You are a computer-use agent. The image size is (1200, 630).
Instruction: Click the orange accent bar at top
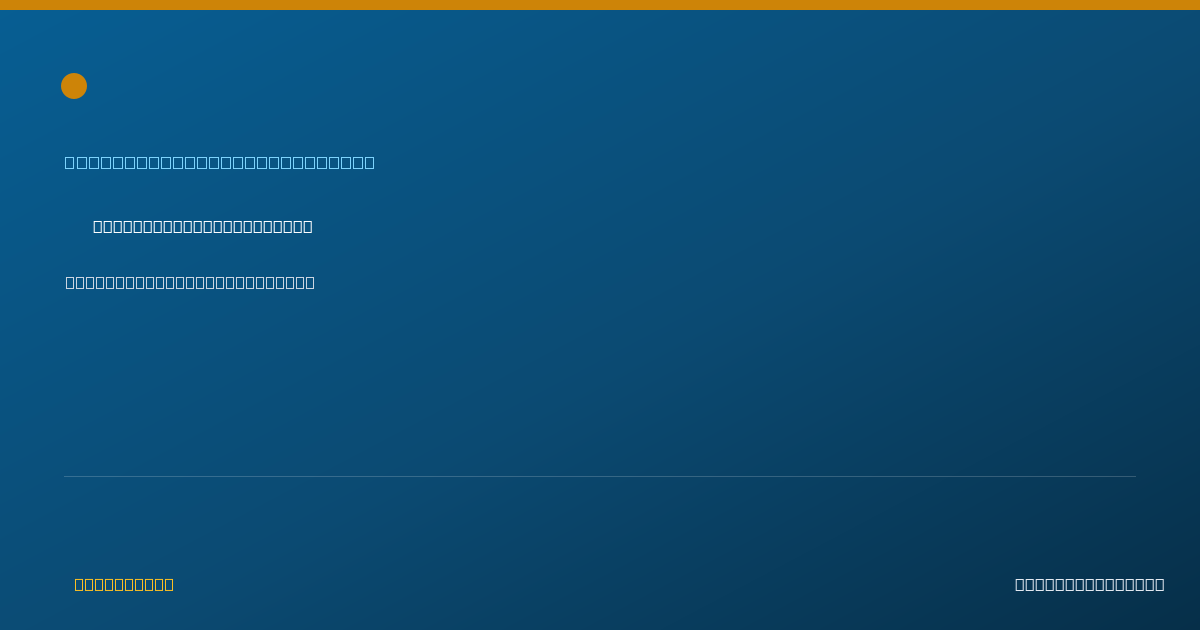[x=600, y=5]
